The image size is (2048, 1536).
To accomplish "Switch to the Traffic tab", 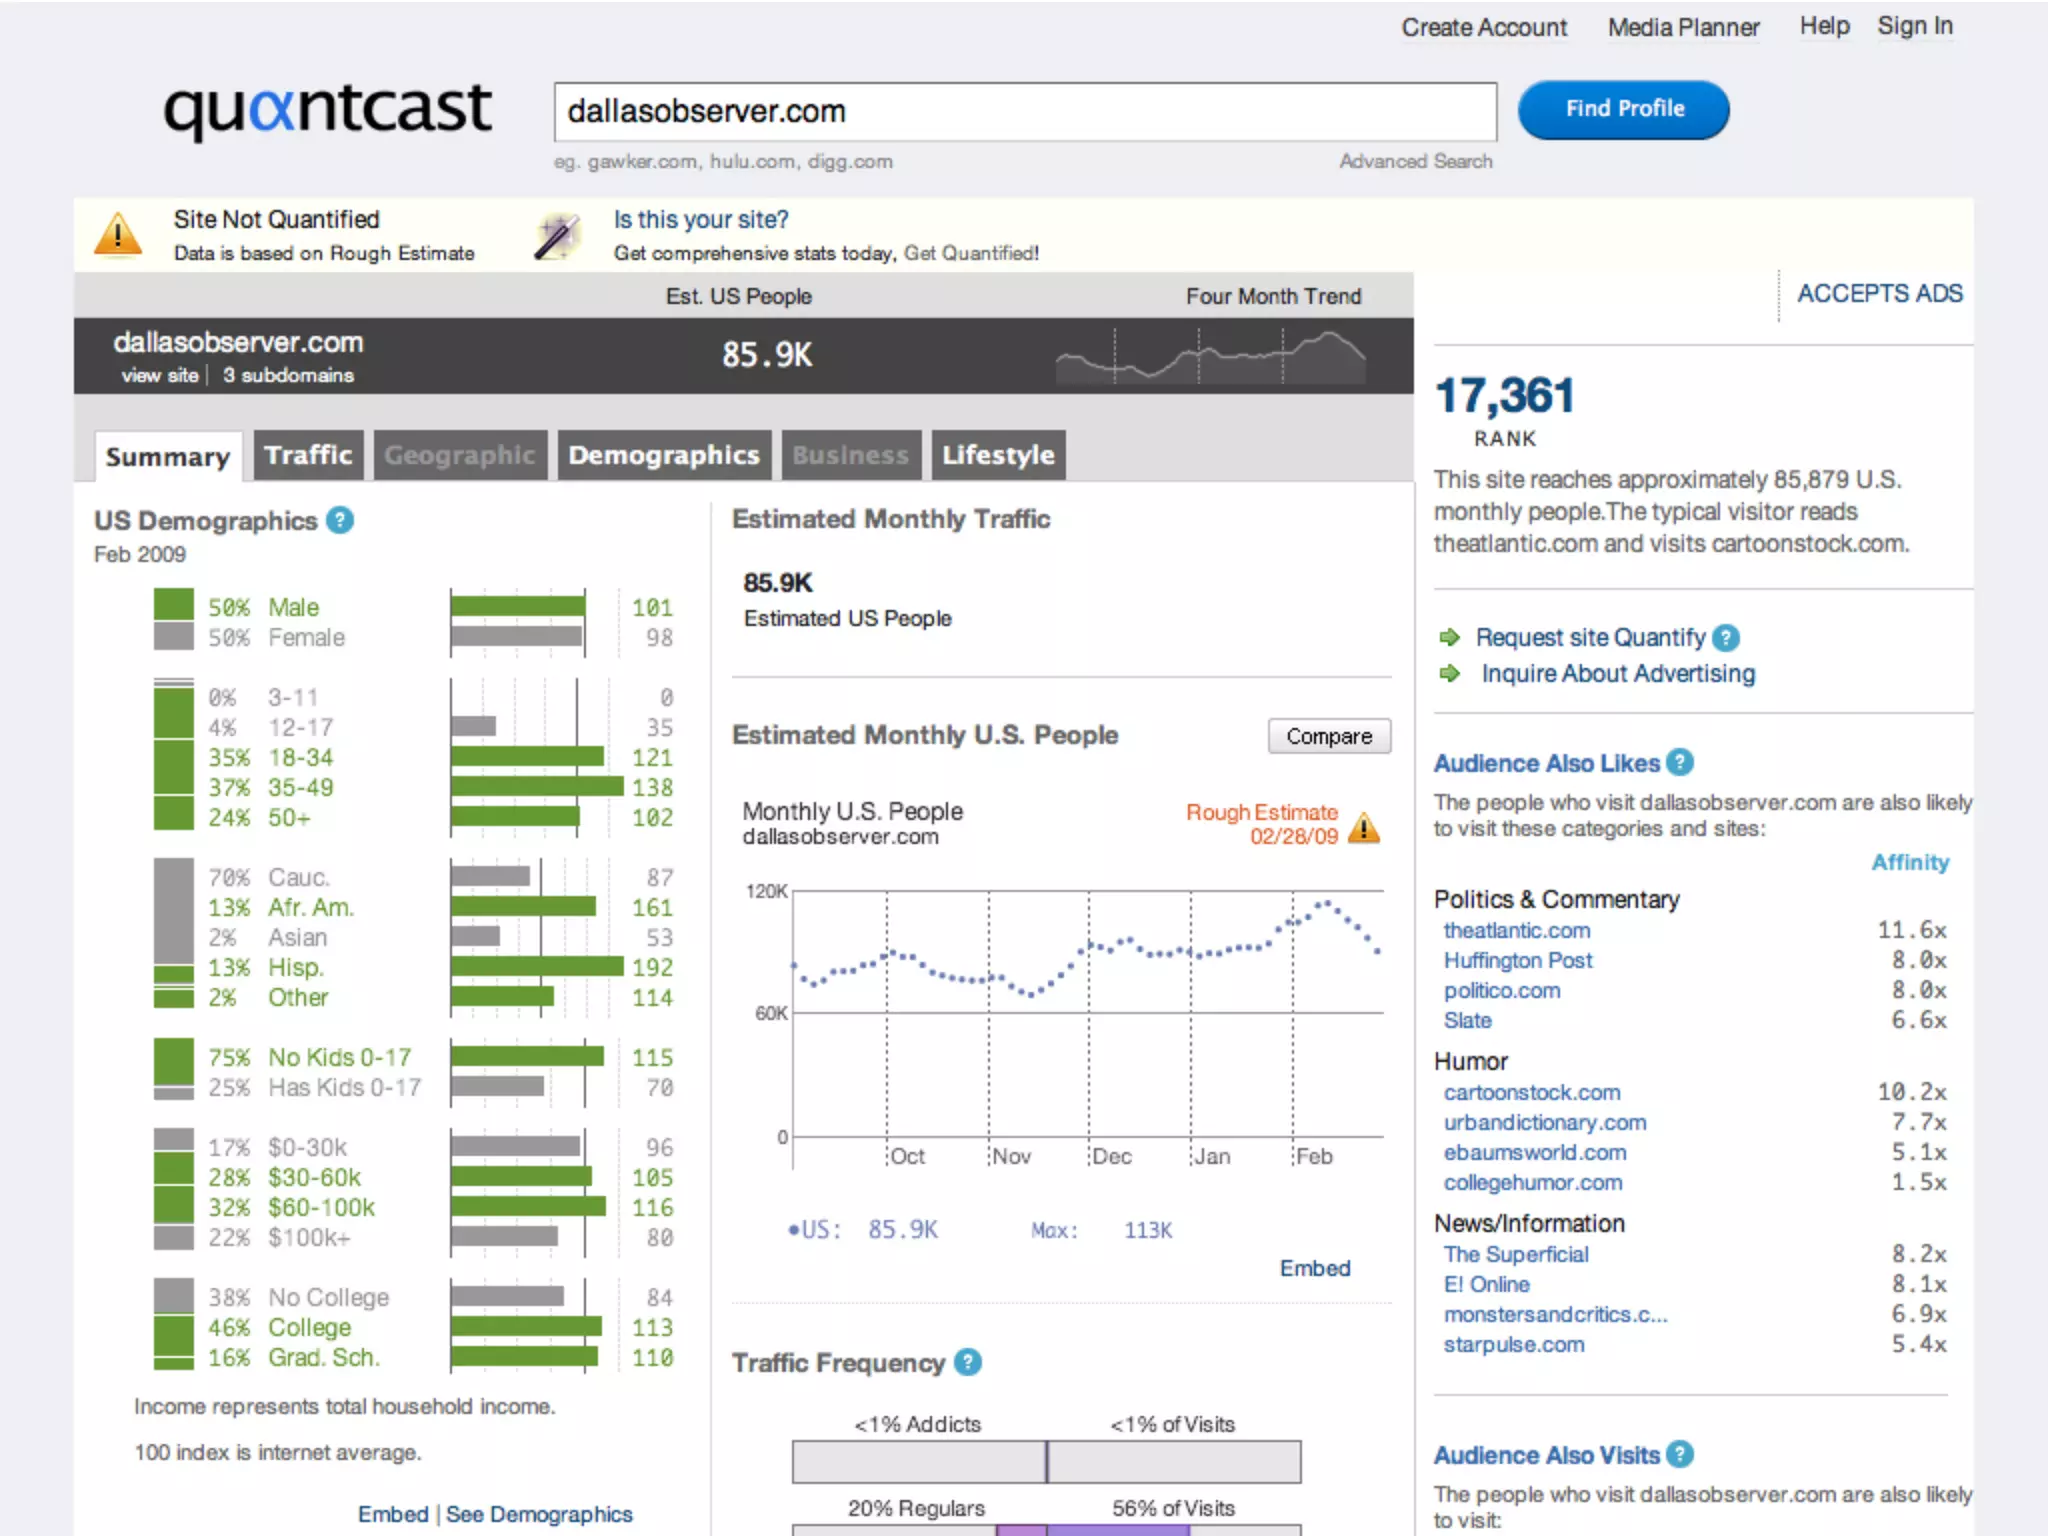I will coord(308,456).
